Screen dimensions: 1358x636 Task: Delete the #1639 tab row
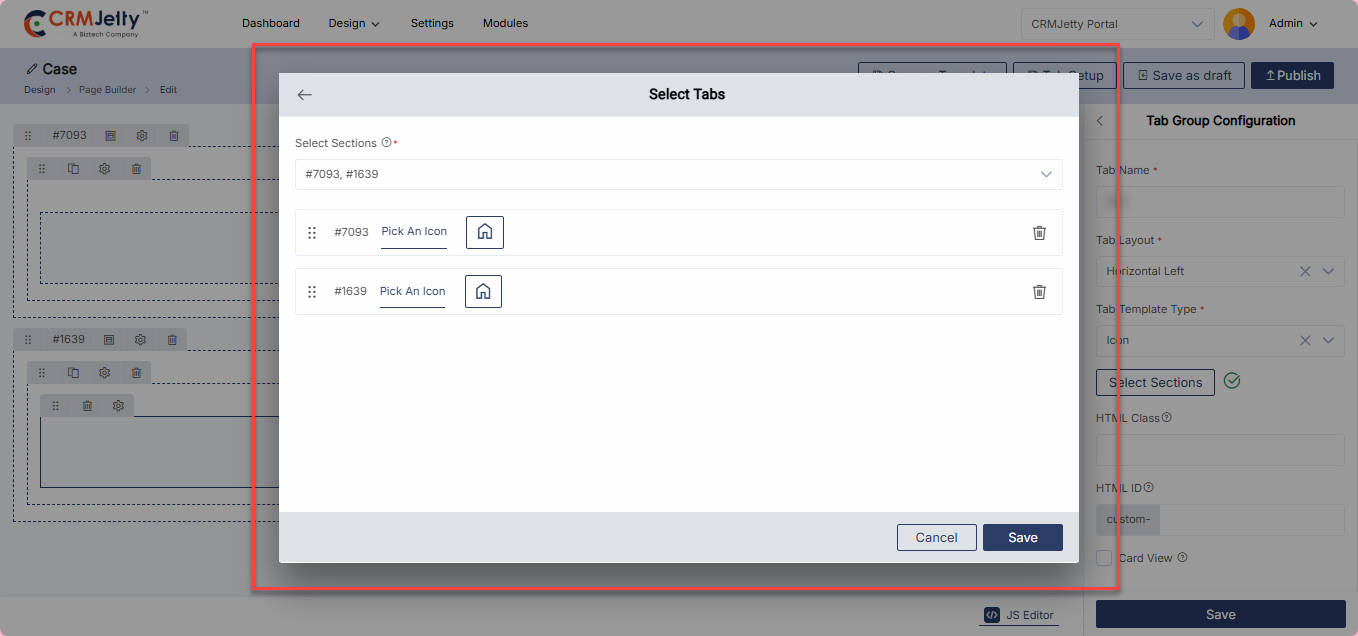pos(1039,292)
